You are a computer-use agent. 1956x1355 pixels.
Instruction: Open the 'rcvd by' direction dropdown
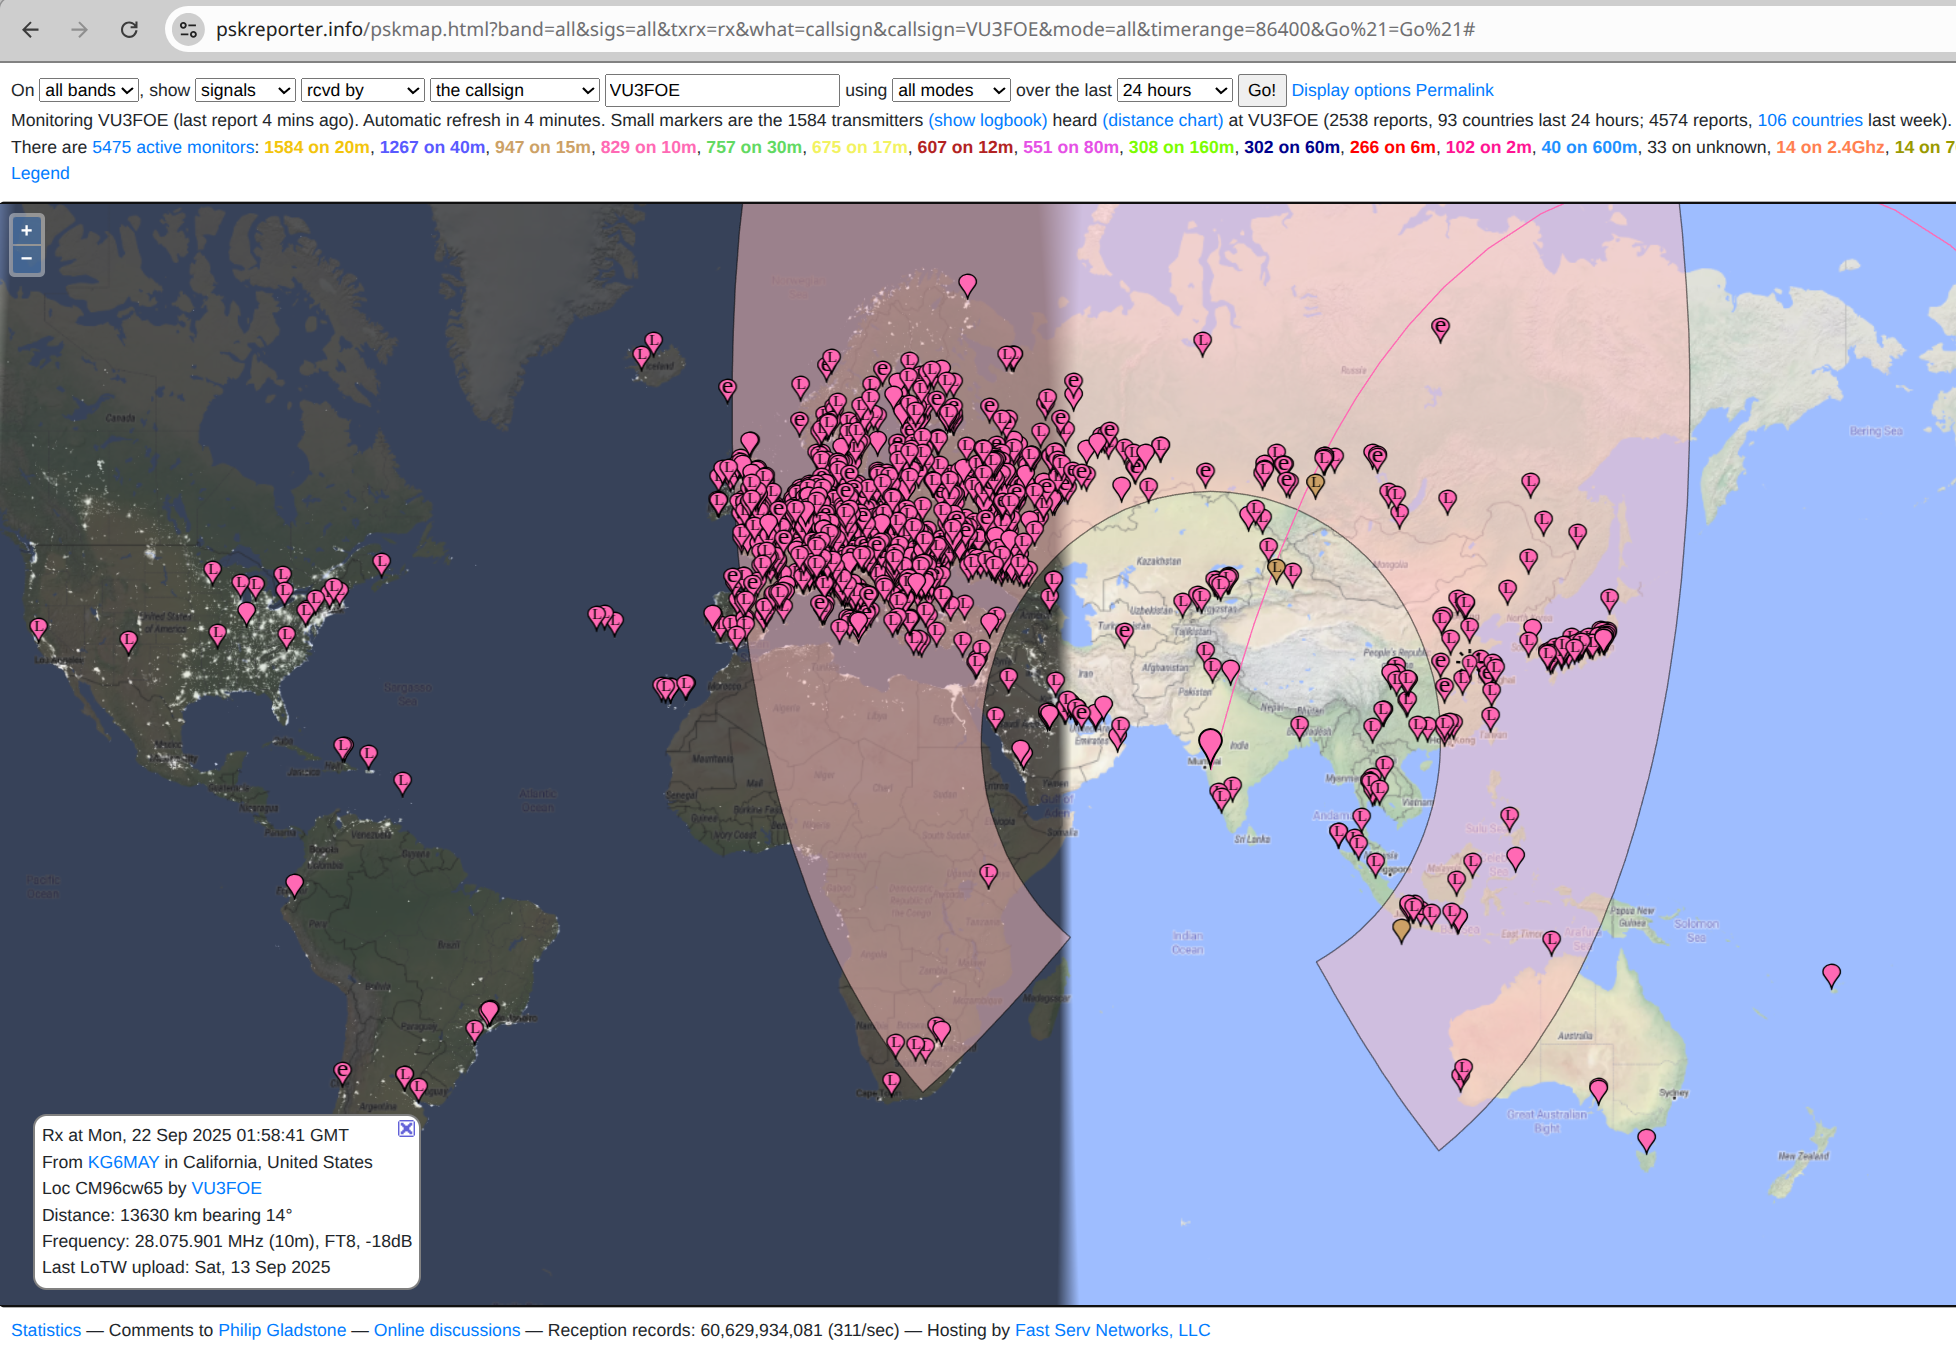(363, 90)
